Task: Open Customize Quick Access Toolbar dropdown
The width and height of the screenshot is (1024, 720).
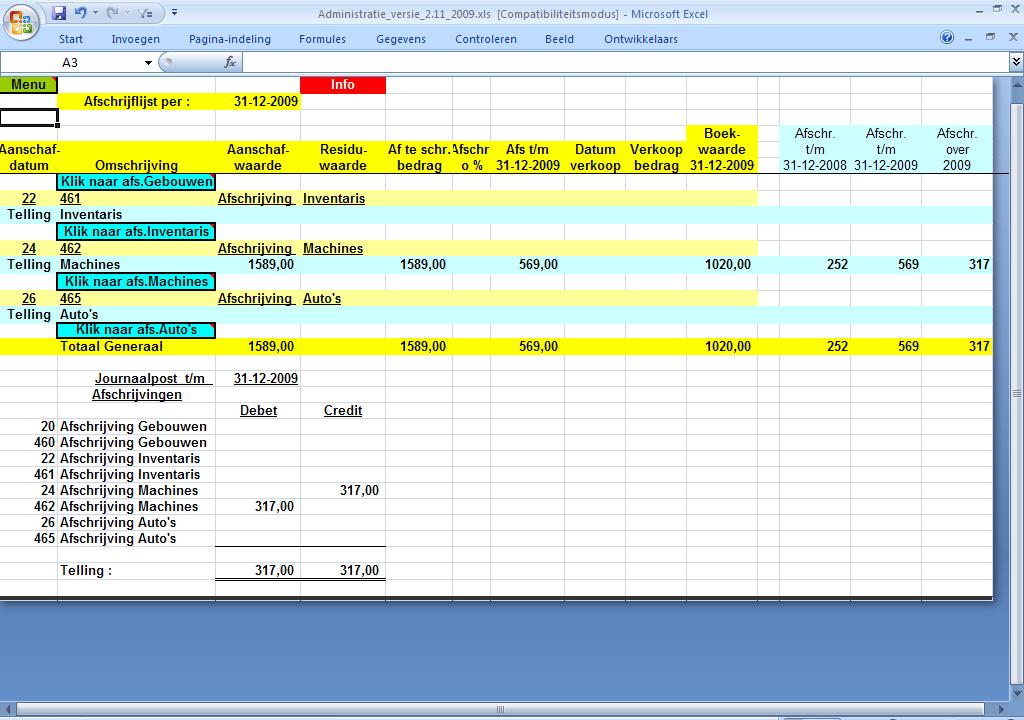Action: coord(174,13)
